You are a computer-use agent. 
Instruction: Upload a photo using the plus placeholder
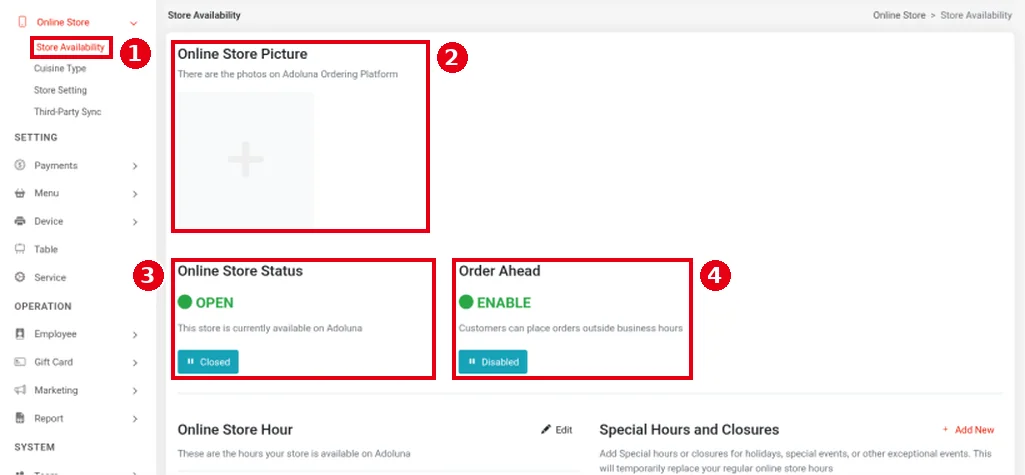pos(246,159)
